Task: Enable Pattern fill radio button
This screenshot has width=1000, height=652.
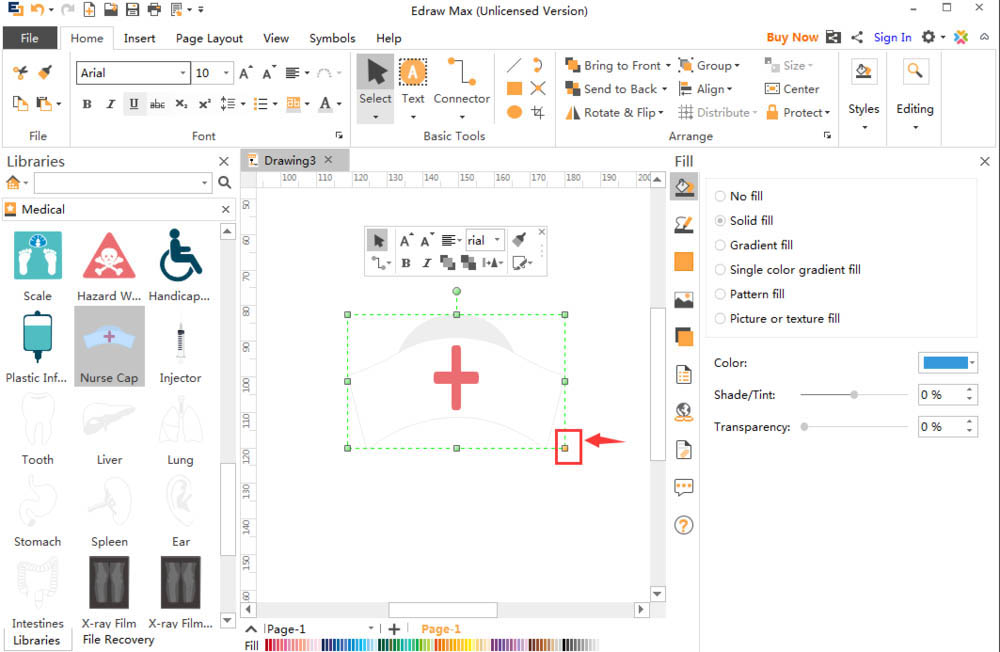Action: coord(720,295)
